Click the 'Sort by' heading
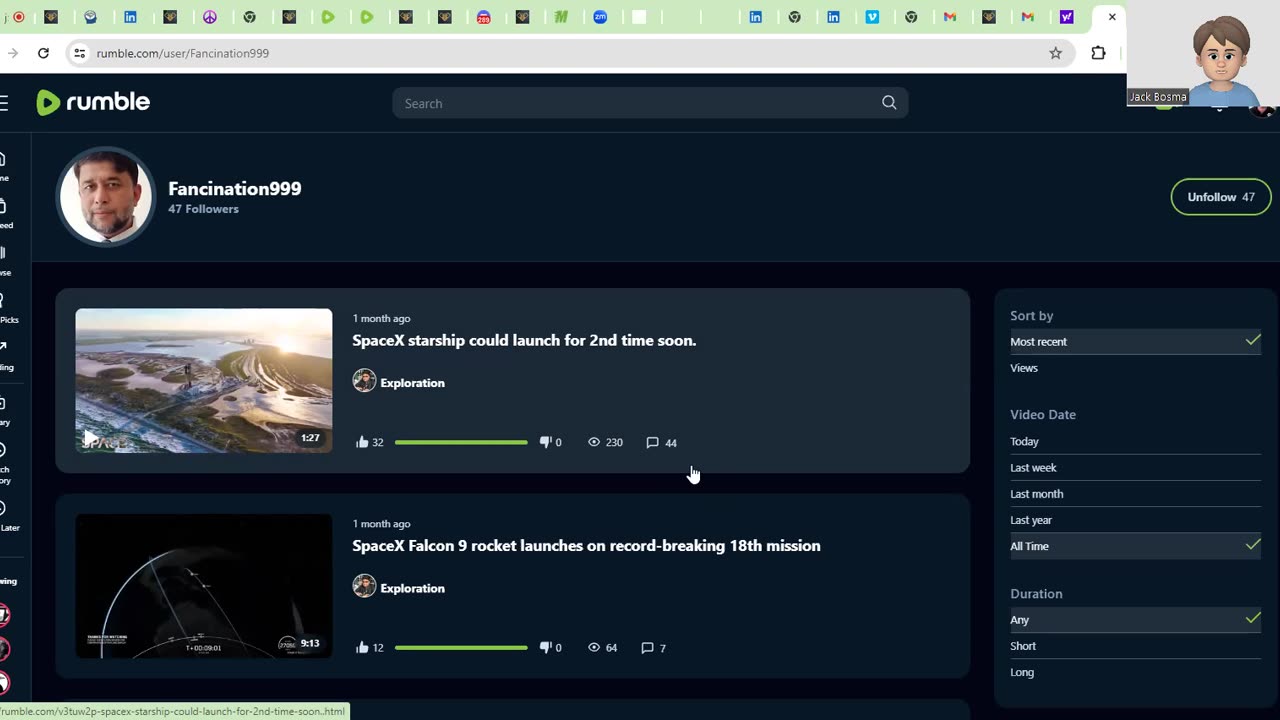Image resolution: width=1280 pixels, height=720 pixels. tap(1032, 316)
